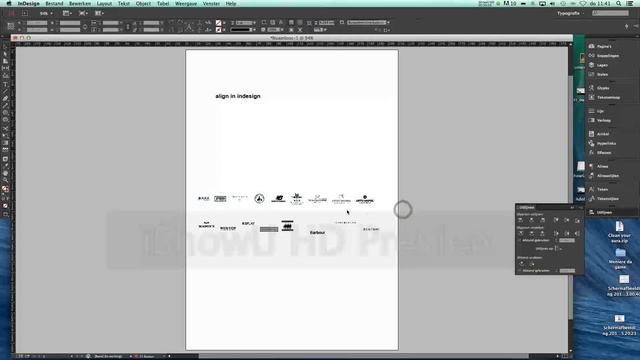Align selected objects to bottom edges
Image resolution: width=640 pixels, height=360 pixels.
coord(577,220)
